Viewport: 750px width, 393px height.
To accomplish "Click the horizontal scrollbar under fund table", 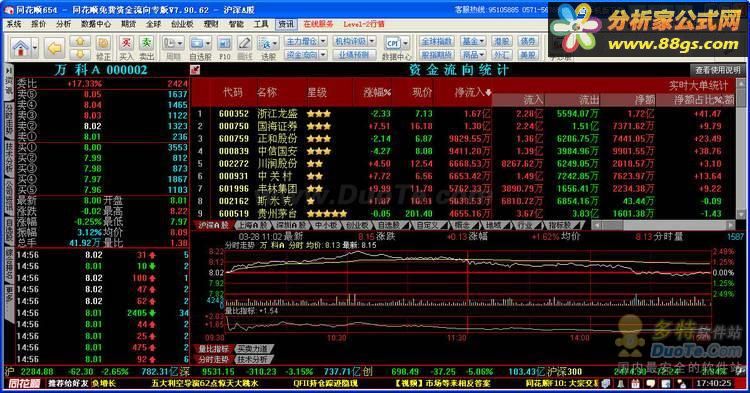I will (x=663, y=225).
